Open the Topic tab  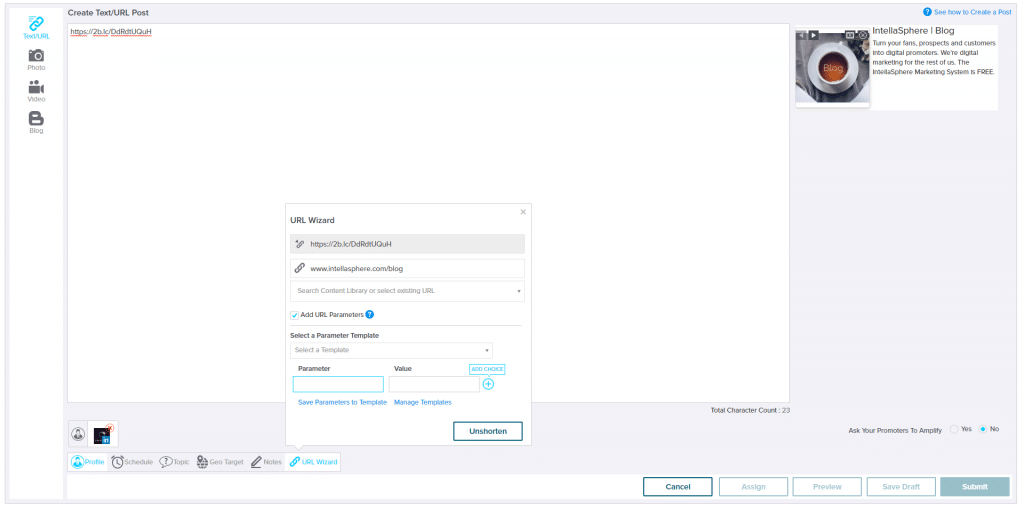click(x=174, y=462)
